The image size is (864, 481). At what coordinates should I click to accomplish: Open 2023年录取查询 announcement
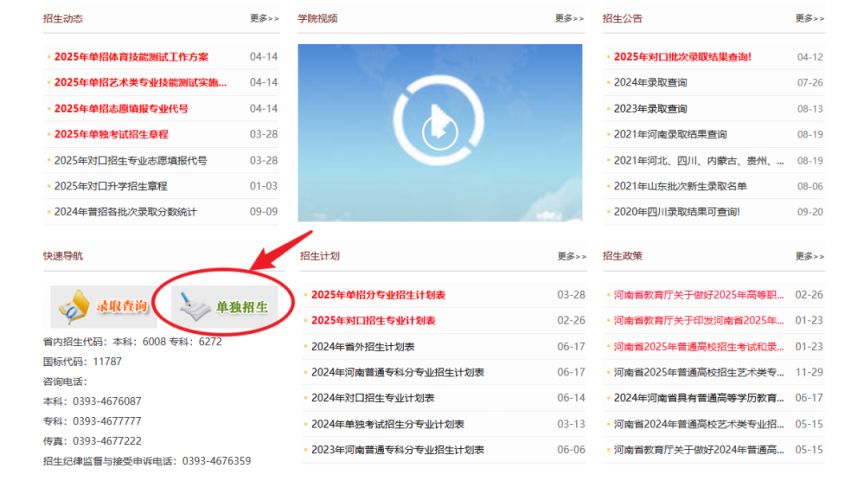tap(650, 109)
